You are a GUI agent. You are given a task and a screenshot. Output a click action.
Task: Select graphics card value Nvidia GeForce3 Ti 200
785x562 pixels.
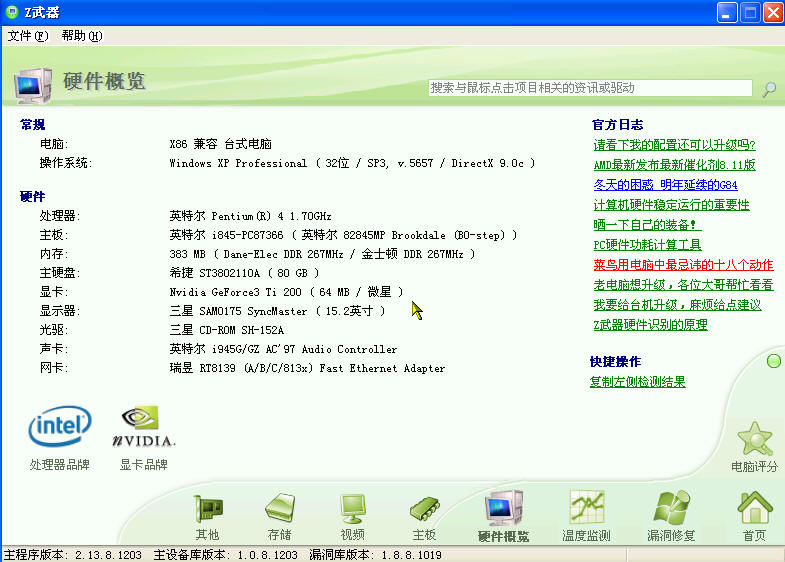(x=286, y=292)
